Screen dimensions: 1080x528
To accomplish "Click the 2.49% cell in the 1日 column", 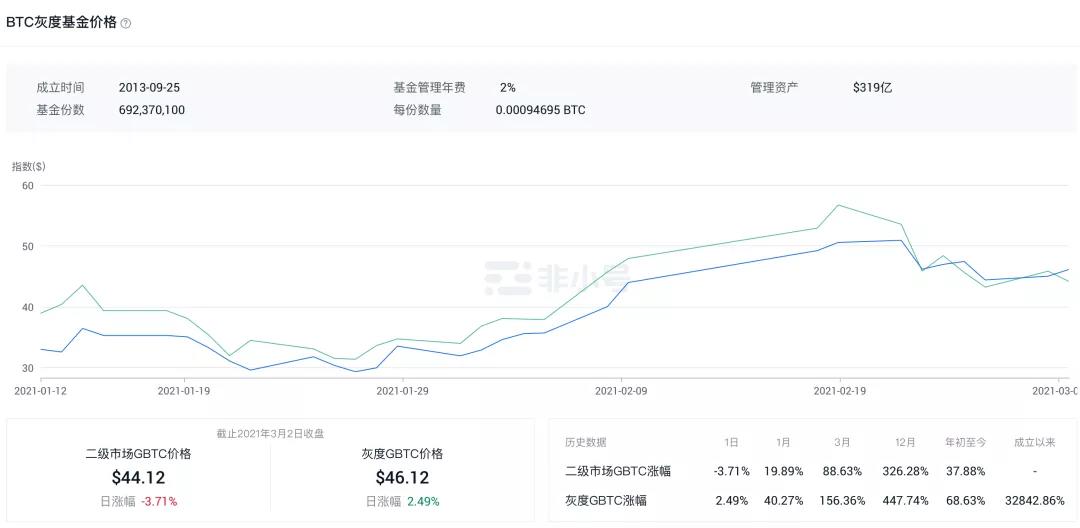I will (731, 500).
